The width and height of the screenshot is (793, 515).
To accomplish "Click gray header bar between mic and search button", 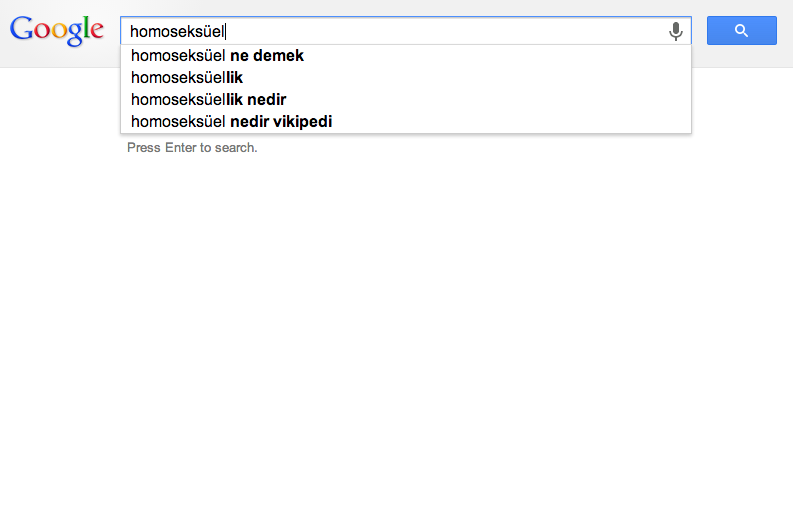I will pos(699,30).
